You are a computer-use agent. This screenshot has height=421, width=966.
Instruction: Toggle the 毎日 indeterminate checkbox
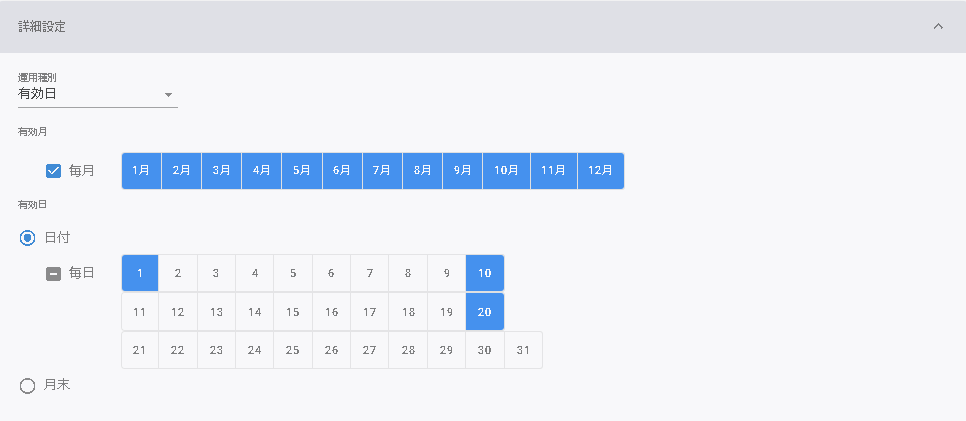[54, 273]
